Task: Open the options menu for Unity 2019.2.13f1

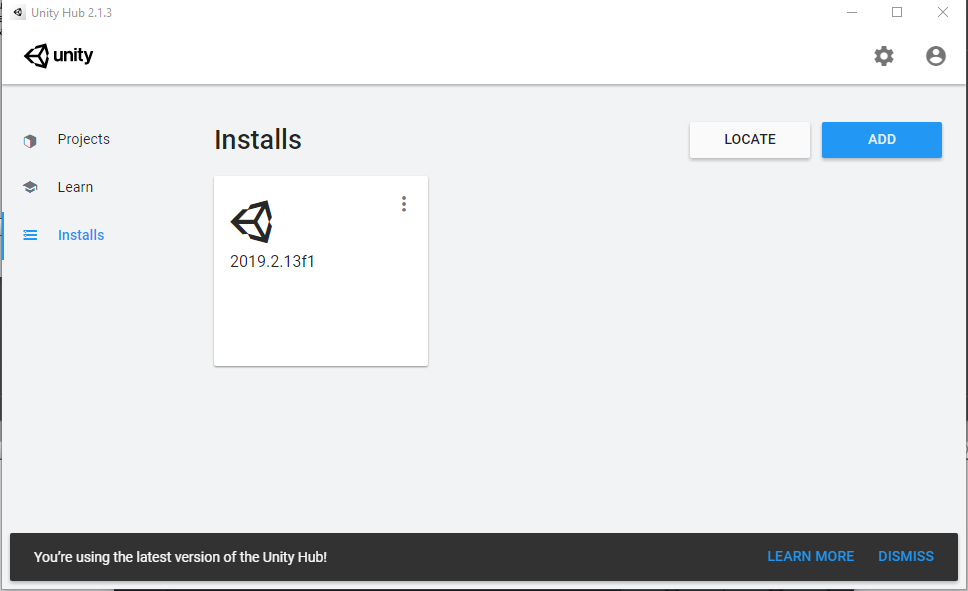Action: click(404, 203)
